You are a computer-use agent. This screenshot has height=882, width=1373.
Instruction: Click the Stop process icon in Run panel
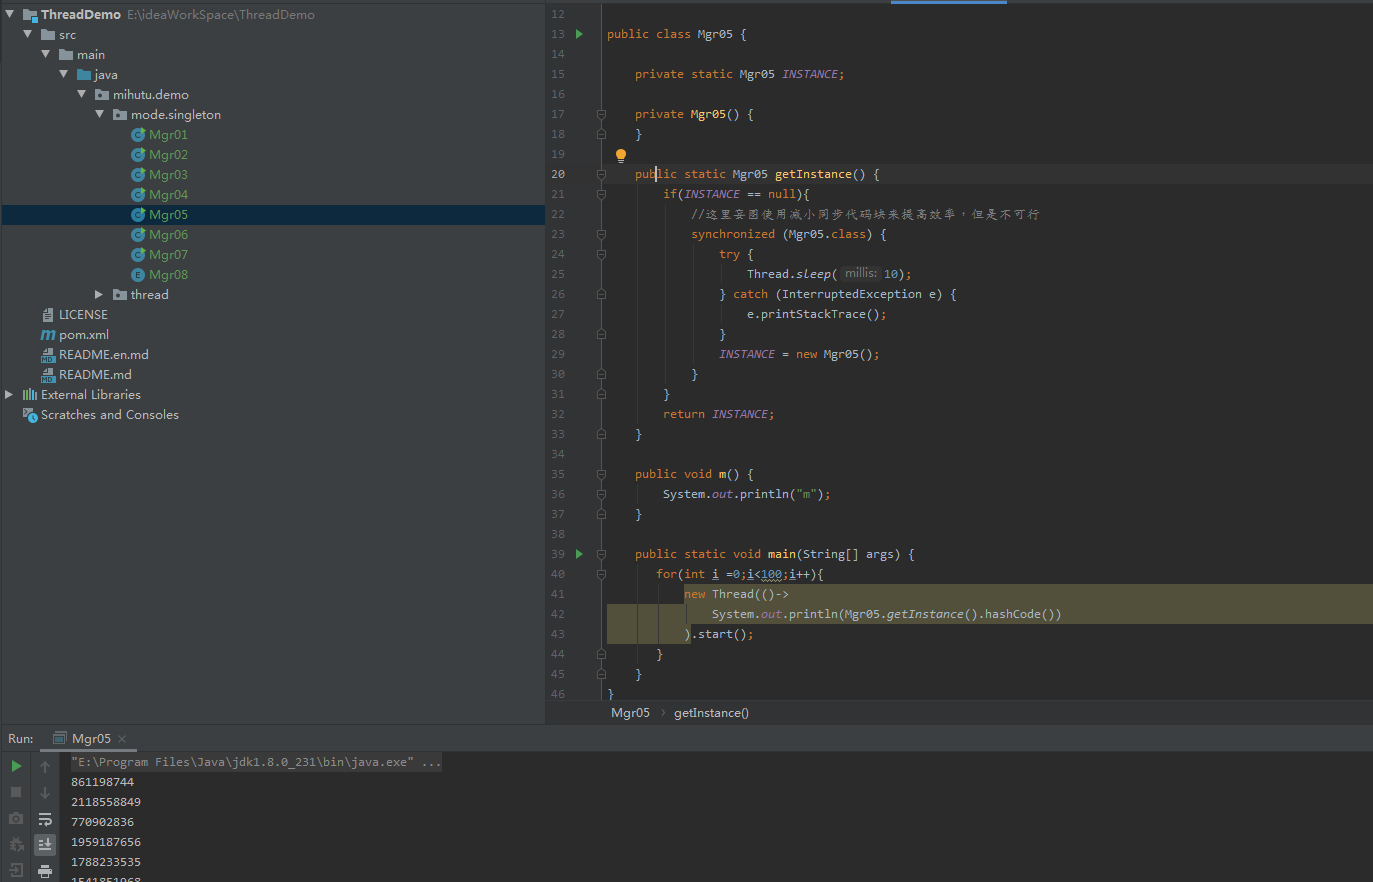click(16, 792)
